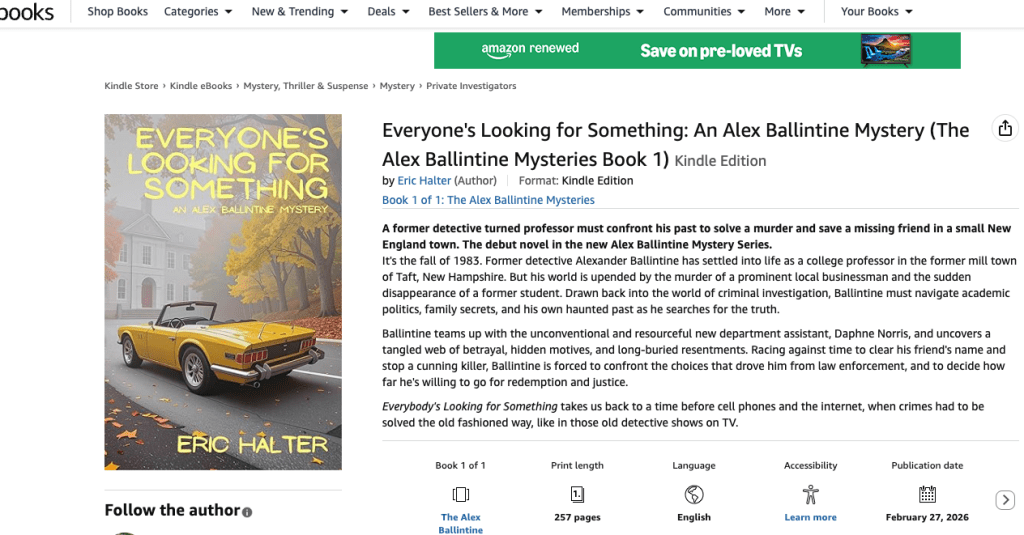The width and height of the screenshot is (1024, 535).
Task: Open the yellow car book cover image
Action: tap(223, 292)
